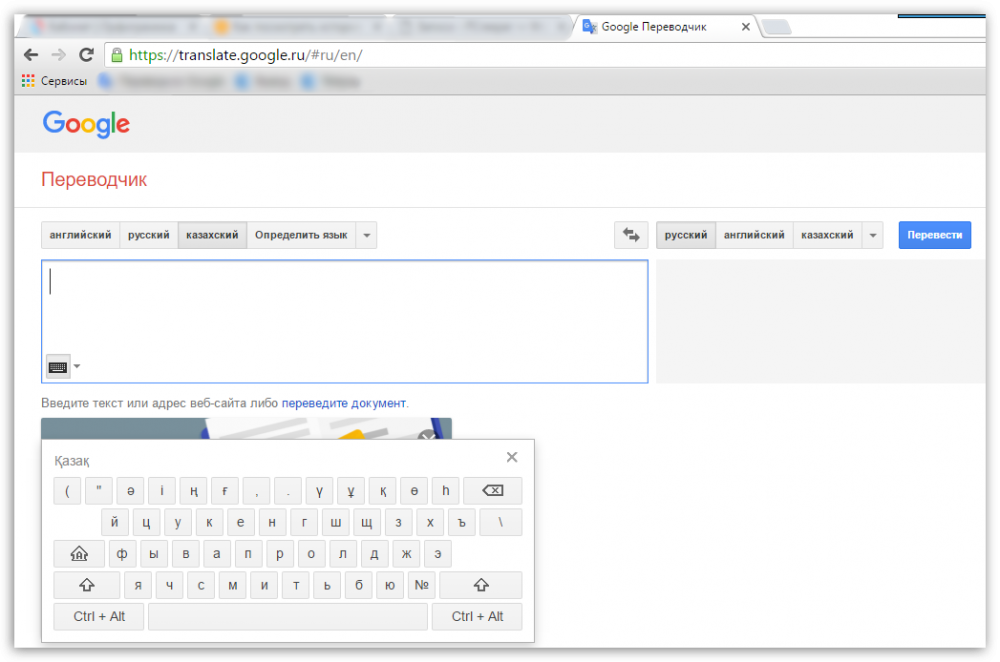The height and width of the screenshot is (662, 1000).
Task: Toggle the right shift key on virtual keyboard
Action: coord(481,585)
